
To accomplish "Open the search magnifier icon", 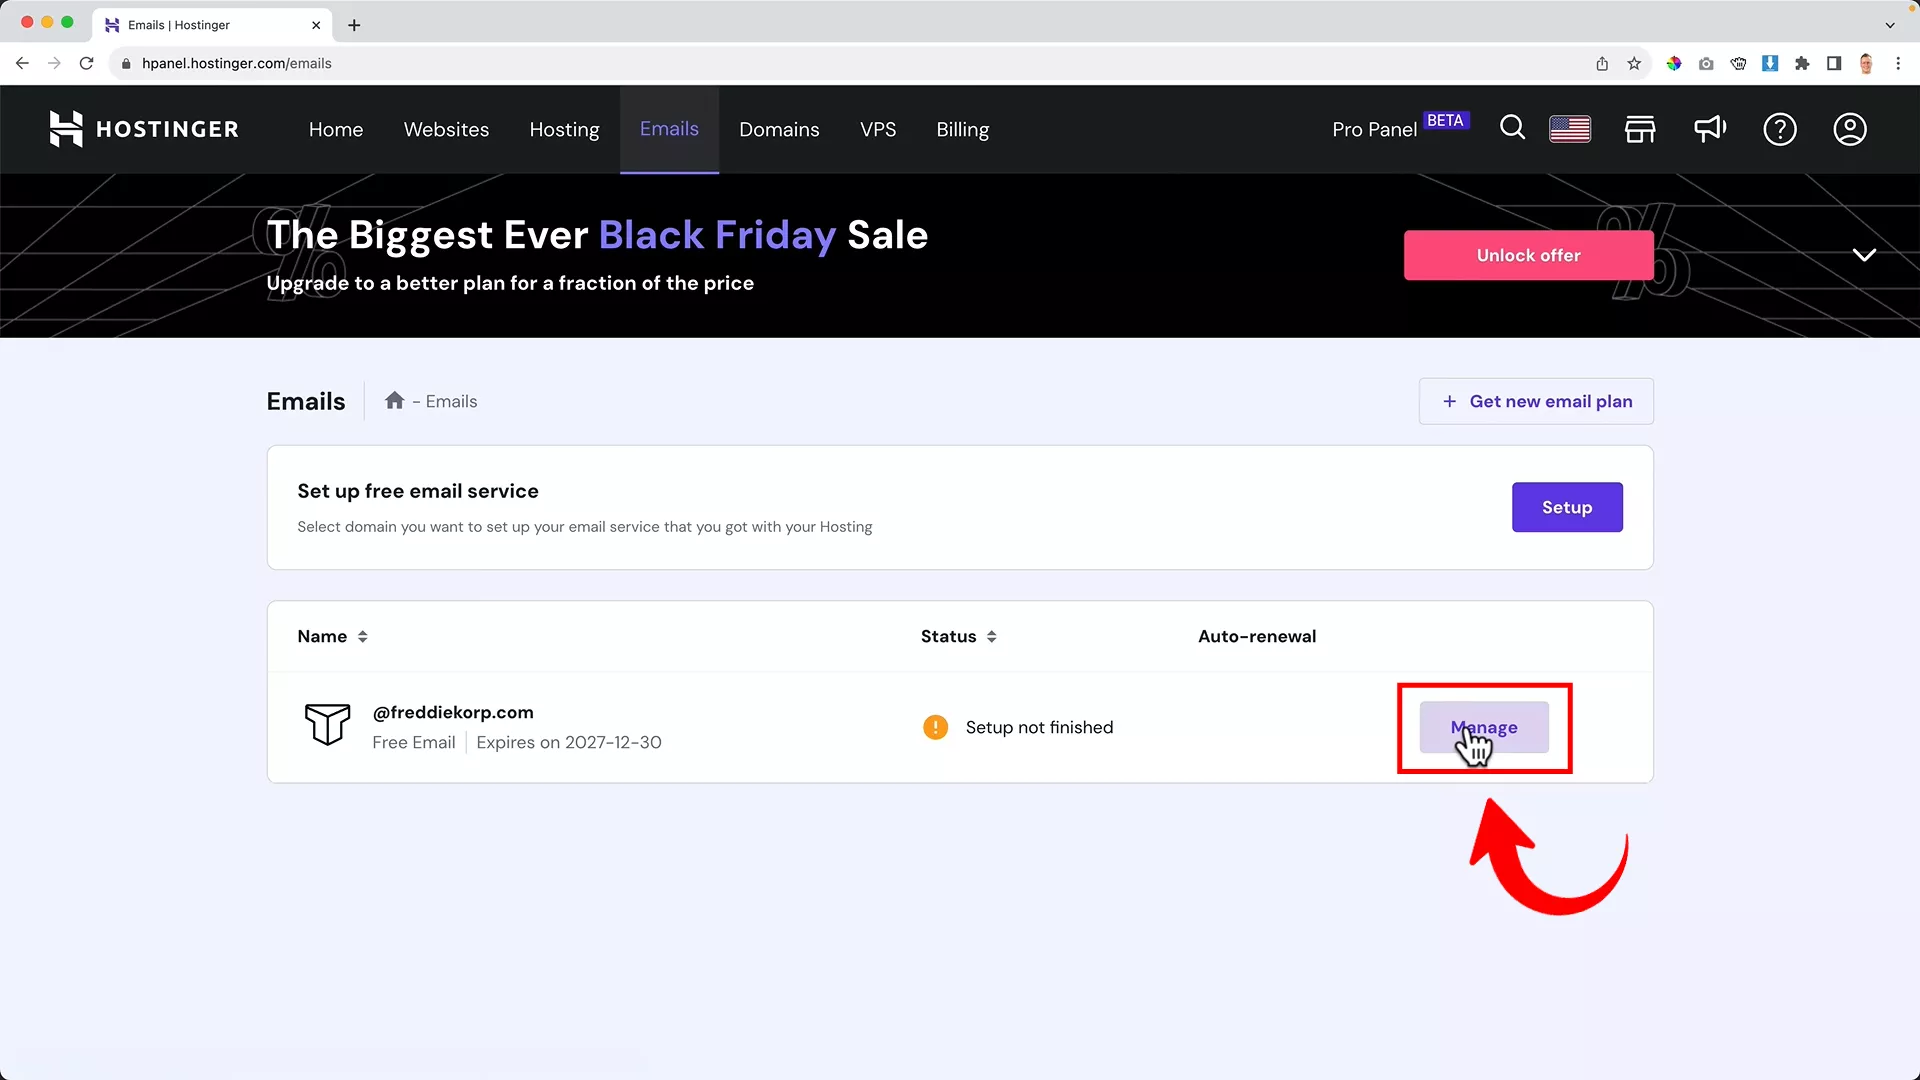I will [1512, 128].
